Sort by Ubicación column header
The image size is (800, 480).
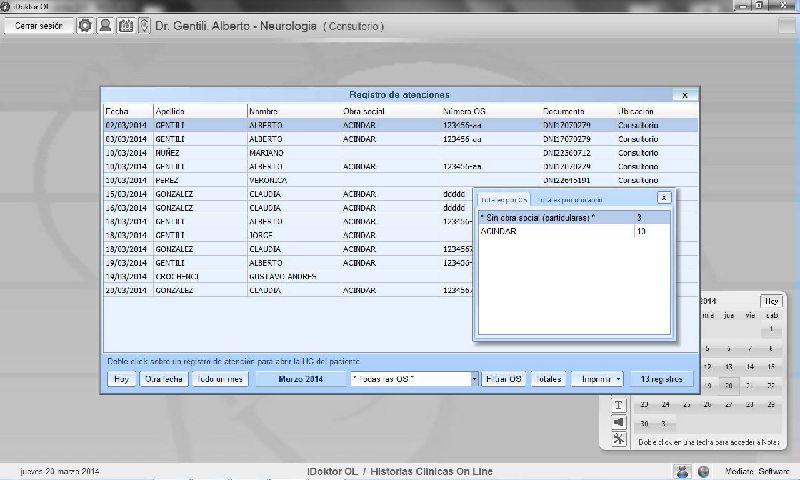point(657,111)
